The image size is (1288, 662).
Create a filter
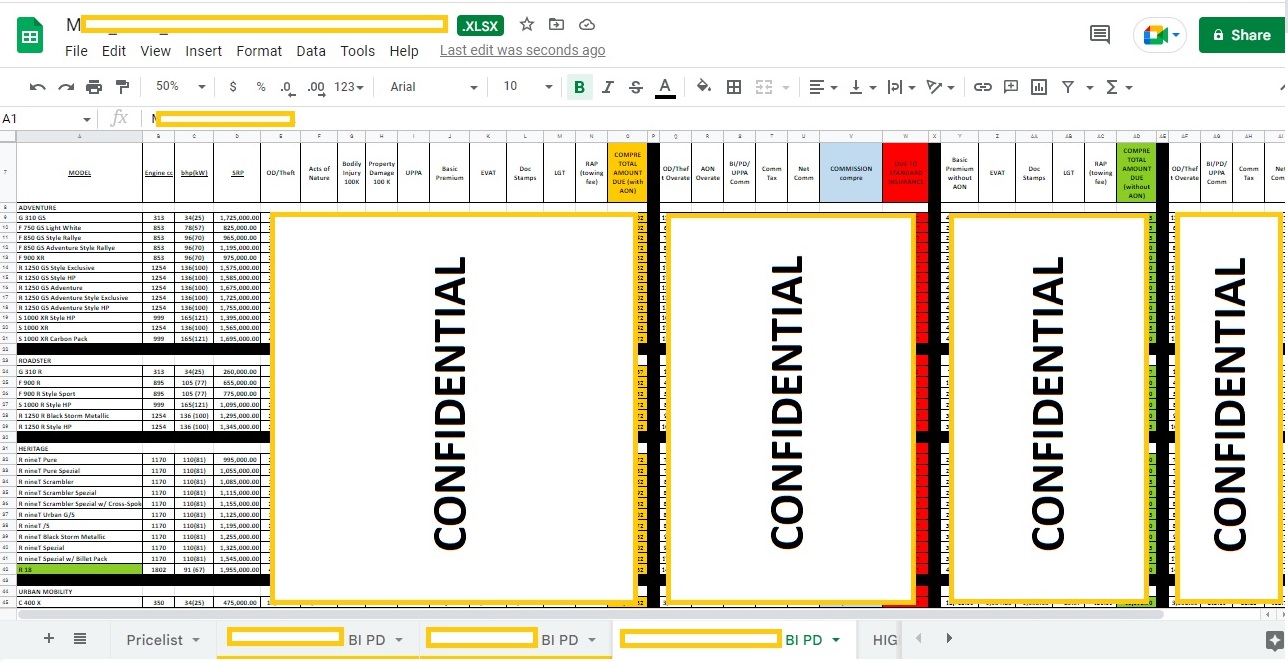pyautogui.click(x=1067, y=87)
